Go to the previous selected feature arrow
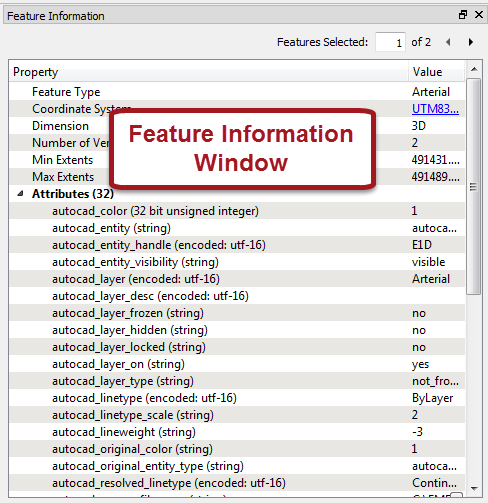The width and height of the screenshot is (488, 503). coord(448,42)
